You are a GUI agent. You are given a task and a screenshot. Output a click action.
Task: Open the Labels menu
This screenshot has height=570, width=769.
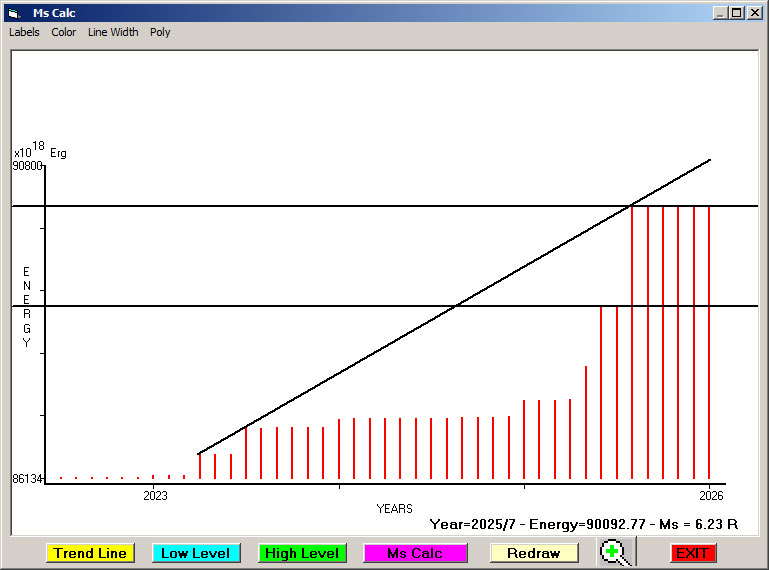[x=24, y=32]
